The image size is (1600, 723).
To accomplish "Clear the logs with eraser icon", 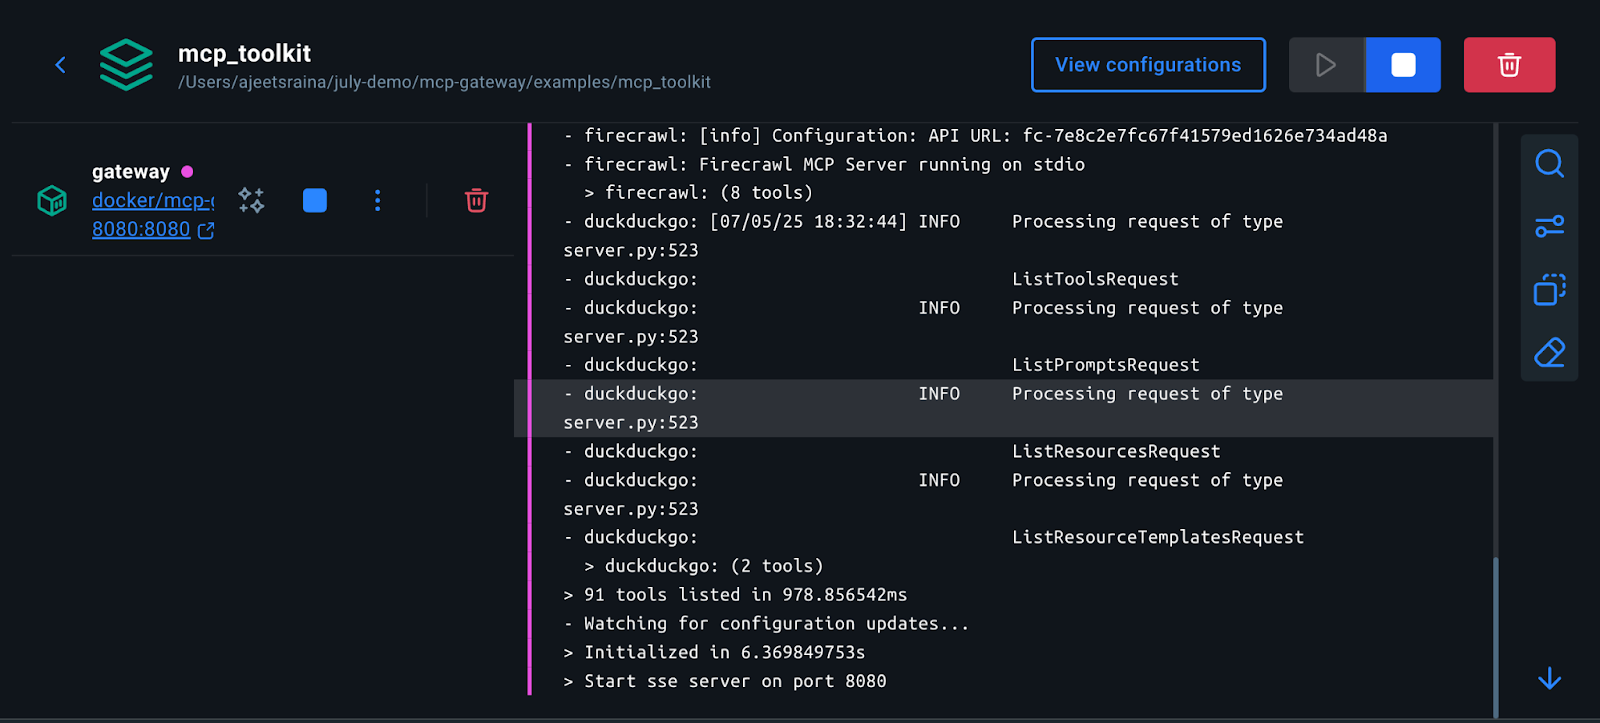I will point(1549,352).
